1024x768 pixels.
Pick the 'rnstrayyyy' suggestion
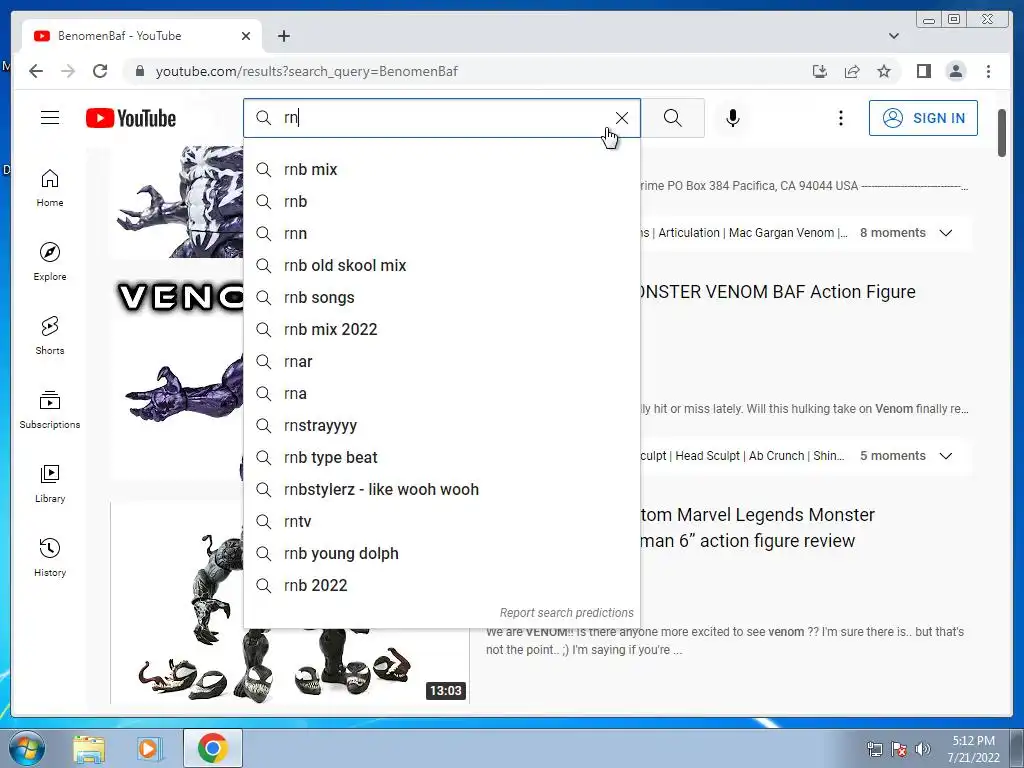[x=441, y=425]
